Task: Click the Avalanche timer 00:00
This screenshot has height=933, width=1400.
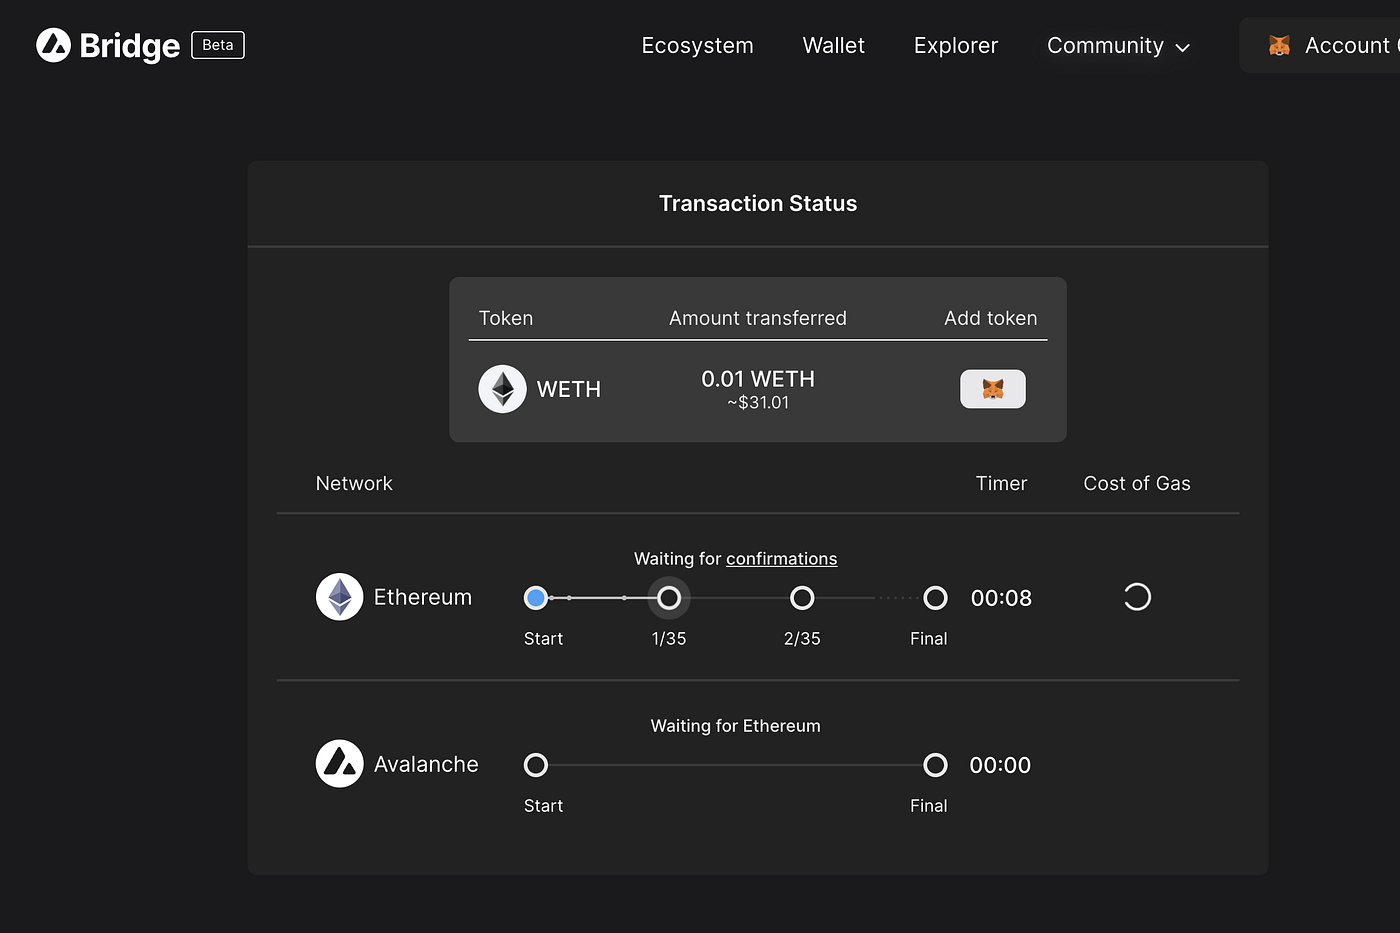Action: [x=1000, y=765]
